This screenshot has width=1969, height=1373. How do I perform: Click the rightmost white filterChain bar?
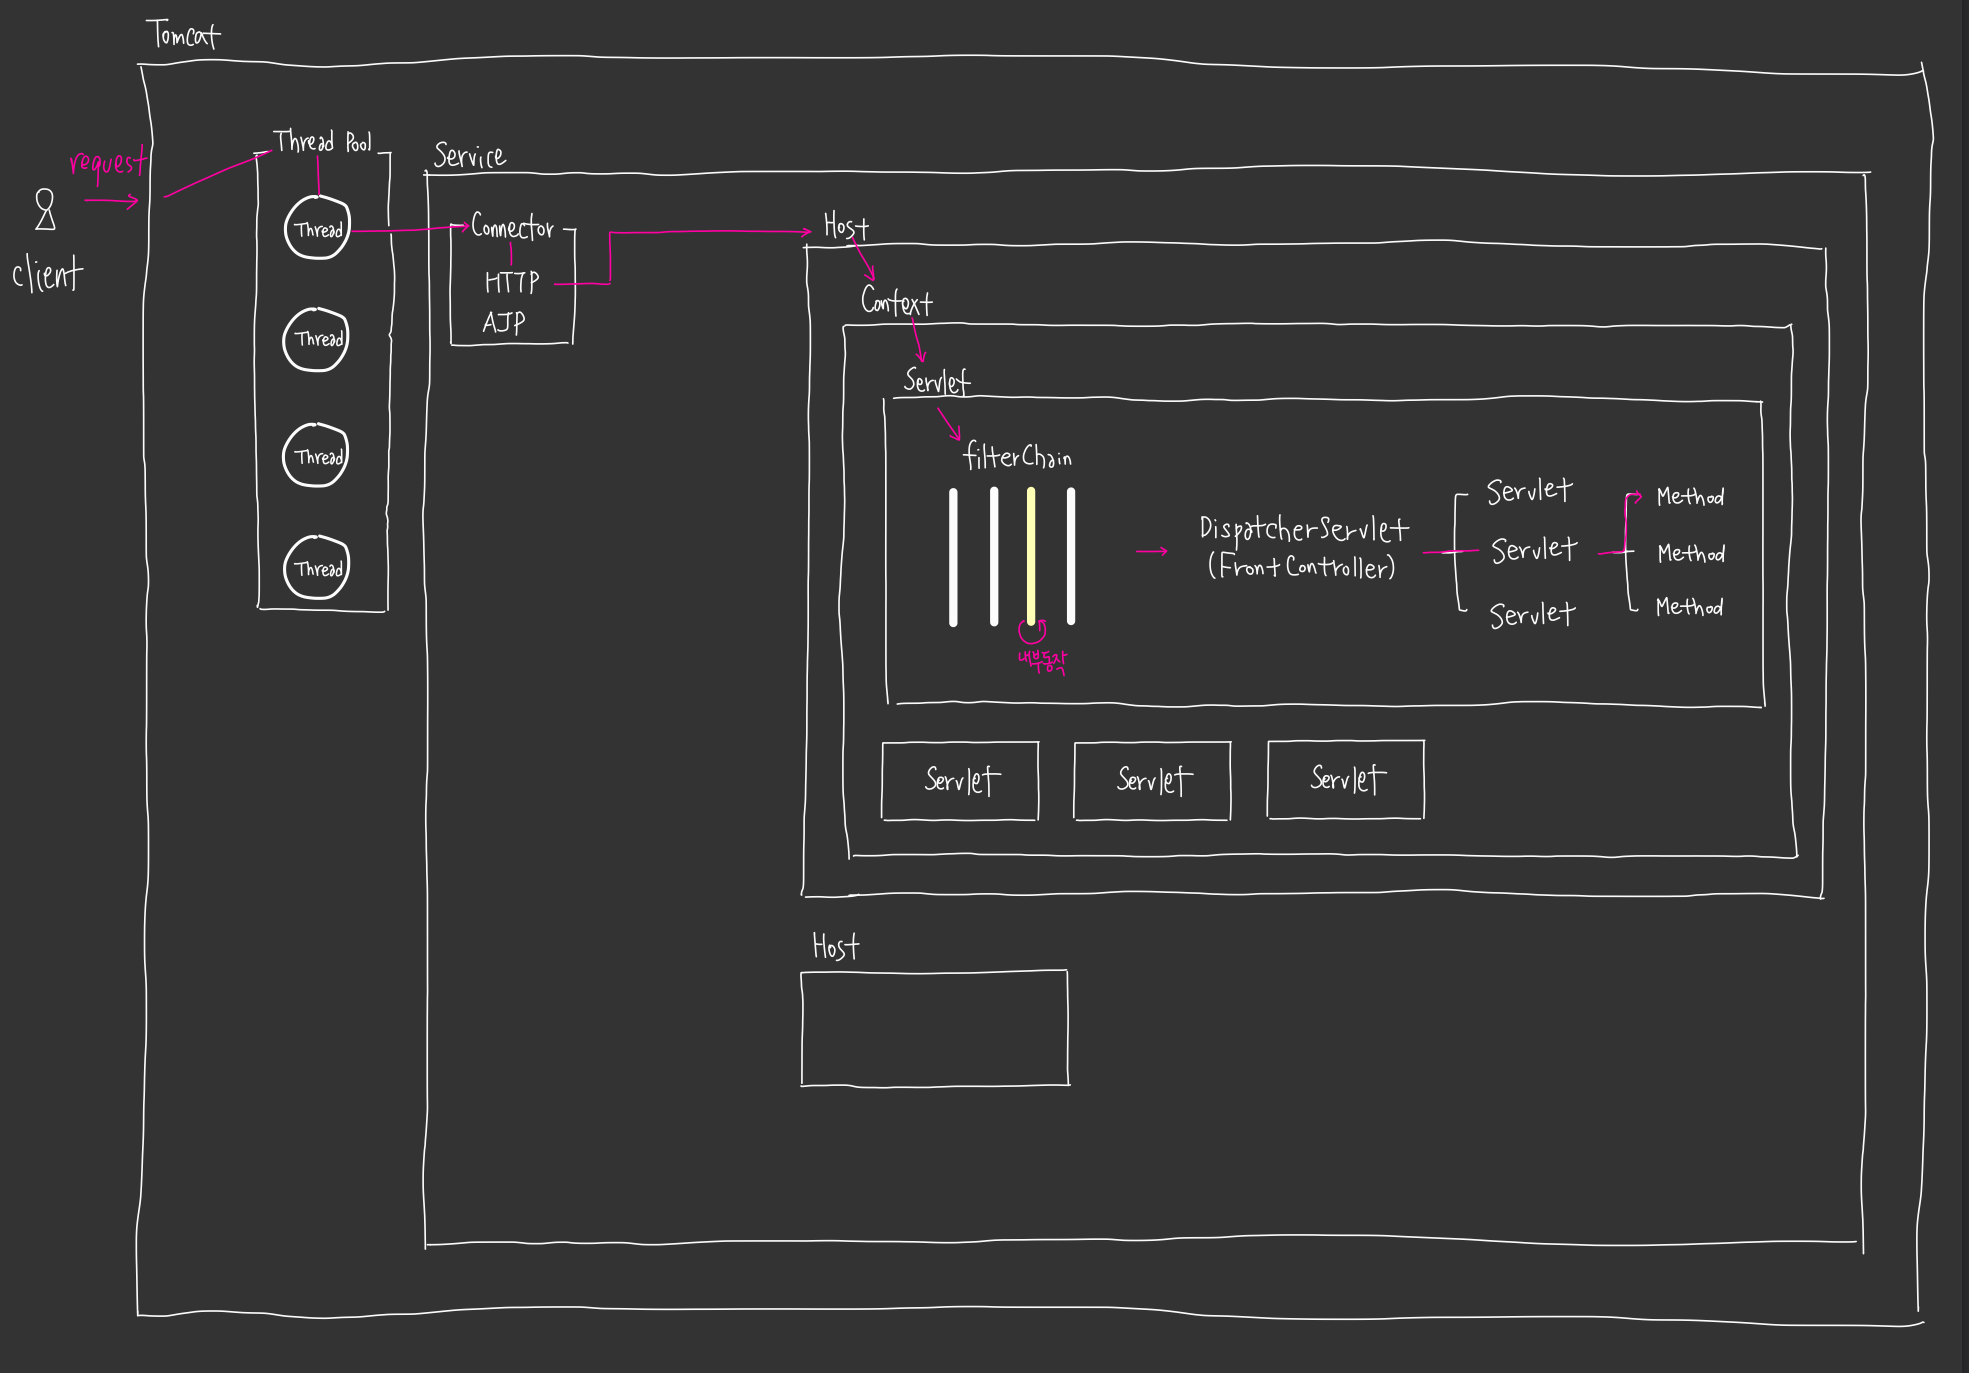coord(1071,556)
